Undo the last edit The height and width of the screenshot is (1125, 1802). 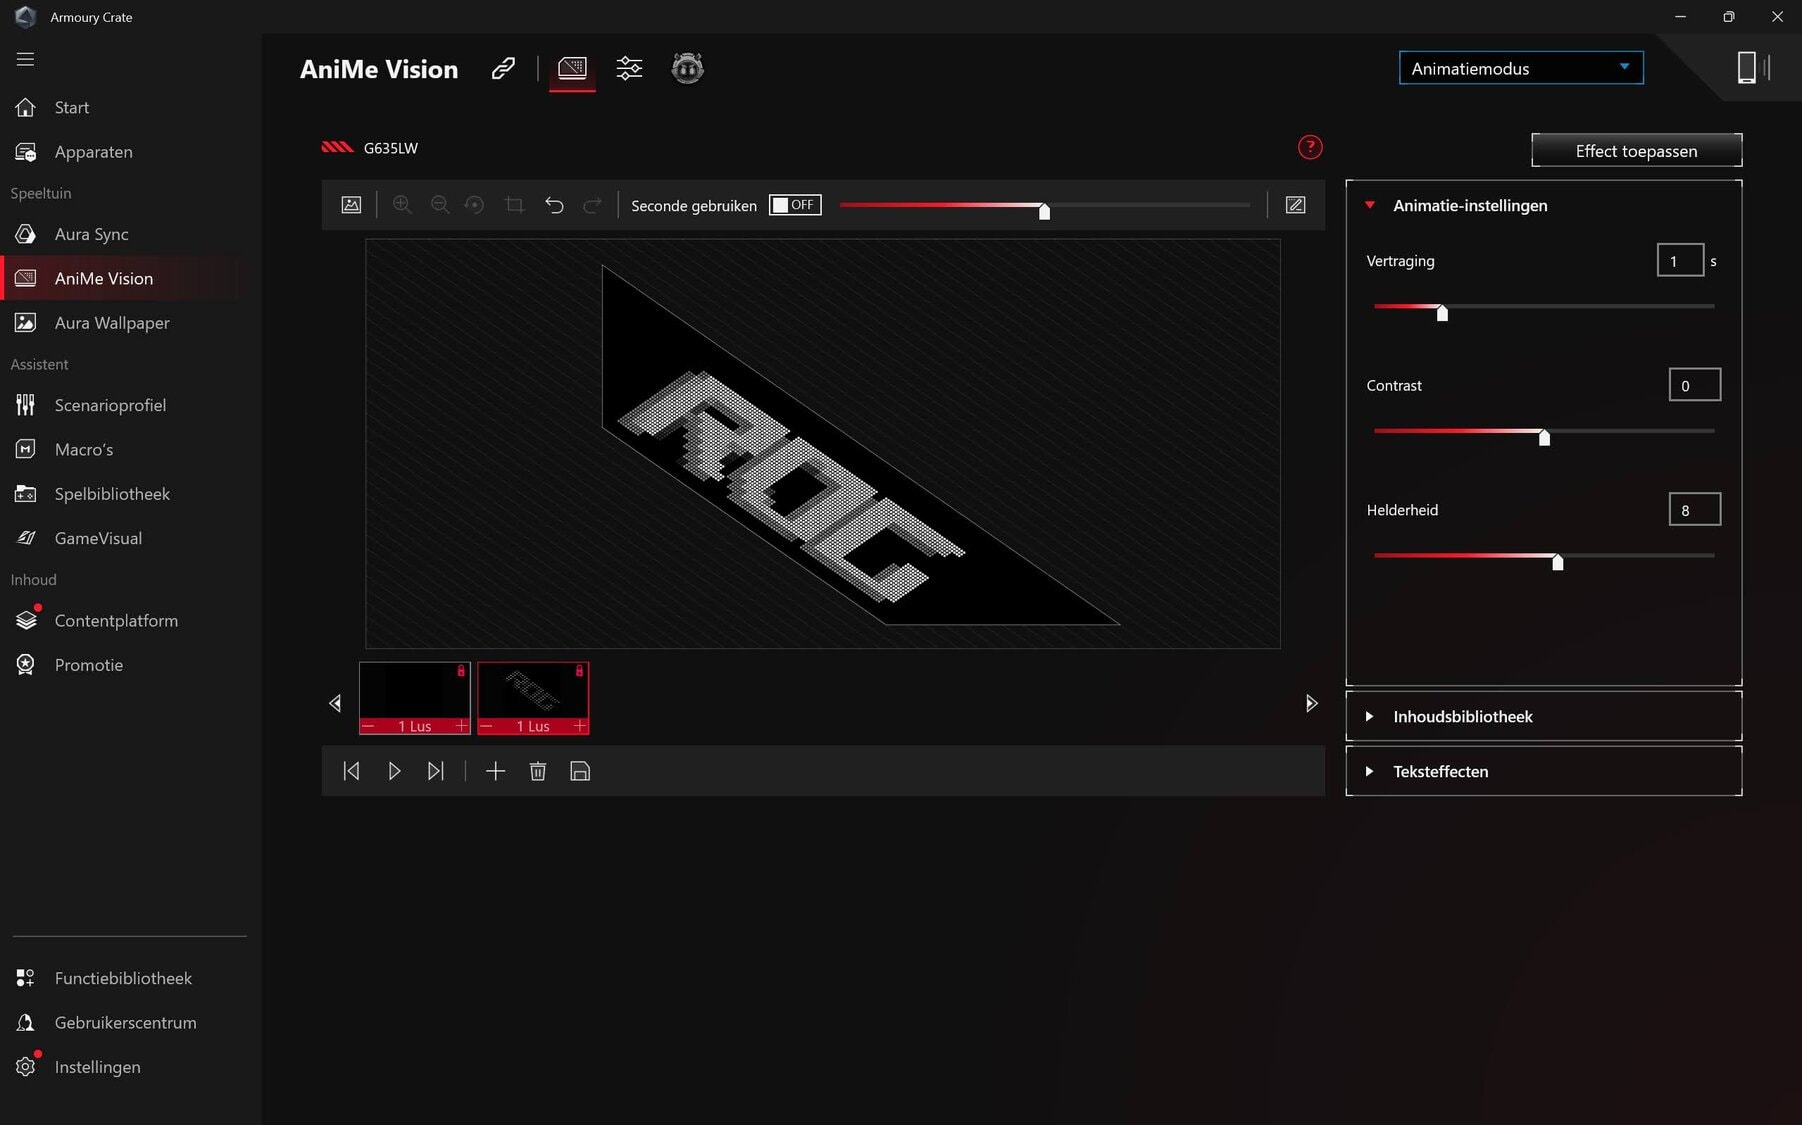[x=554, y=205]
